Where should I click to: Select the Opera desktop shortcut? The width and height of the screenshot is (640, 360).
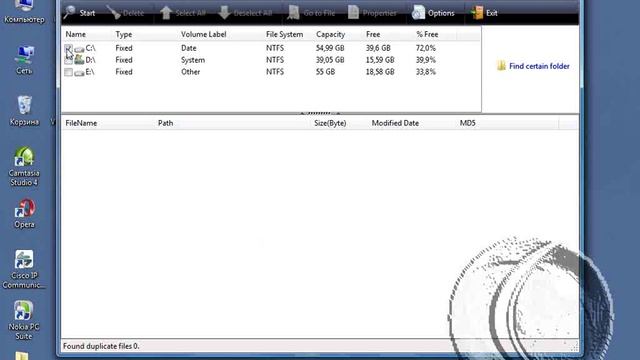pyautogui.click(x=24, y=213)
